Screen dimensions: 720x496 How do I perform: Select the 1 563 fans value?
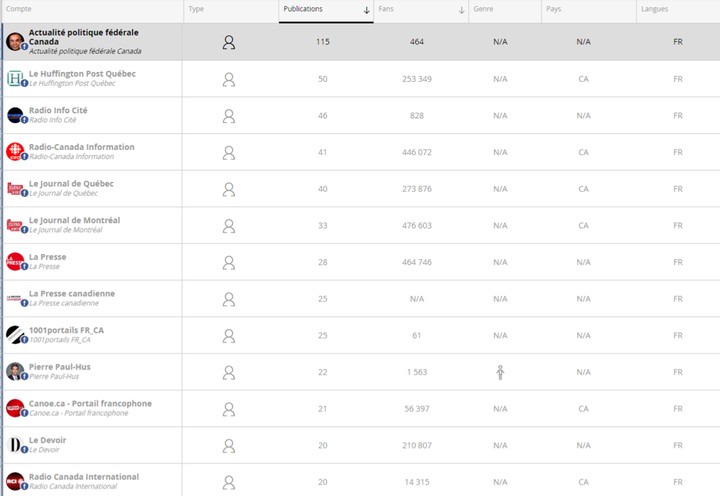pyautogui.click(x=417, y=372)
